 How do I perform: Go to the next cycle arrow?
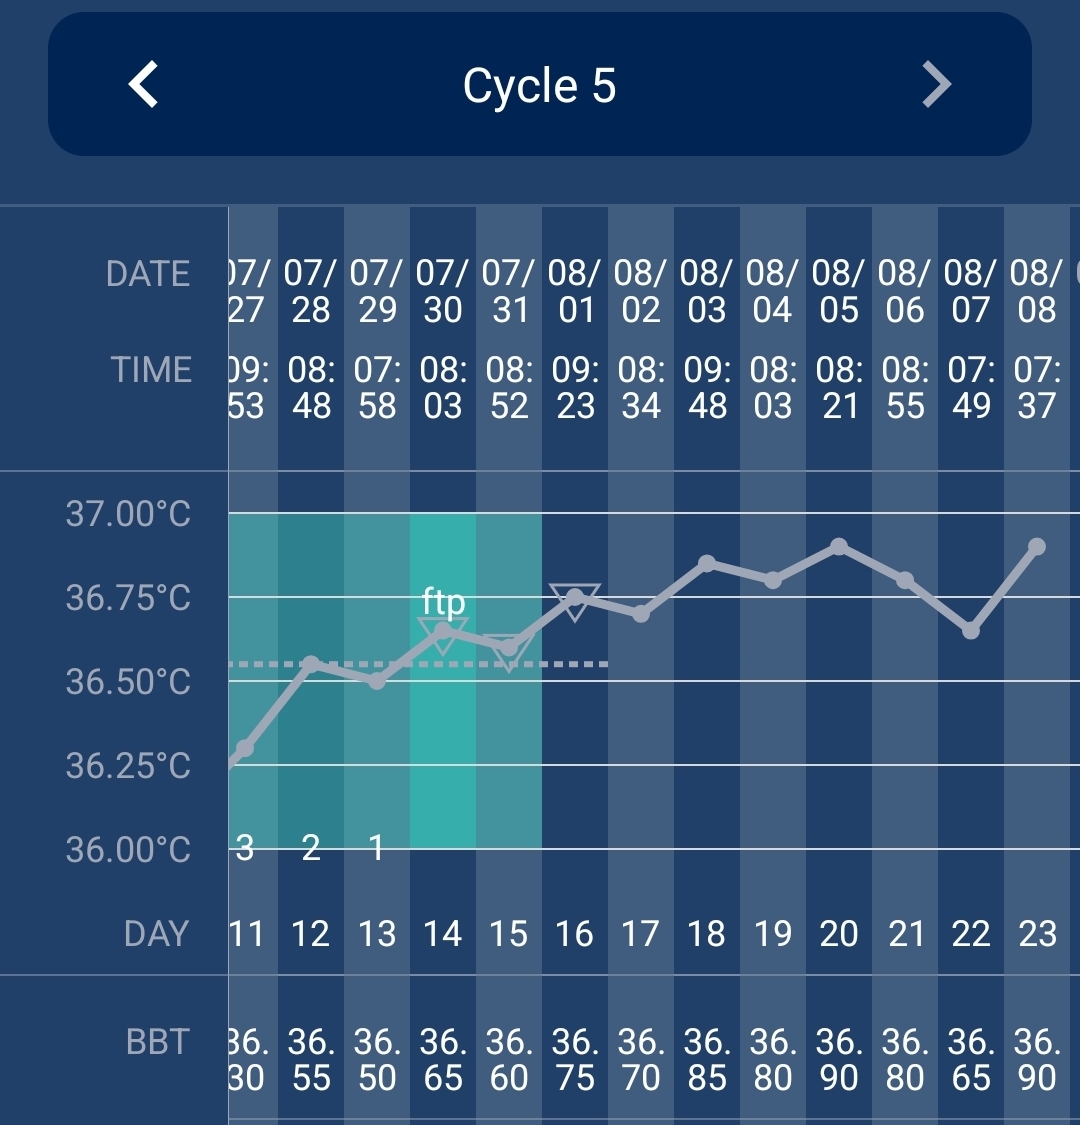pos(936,85)
